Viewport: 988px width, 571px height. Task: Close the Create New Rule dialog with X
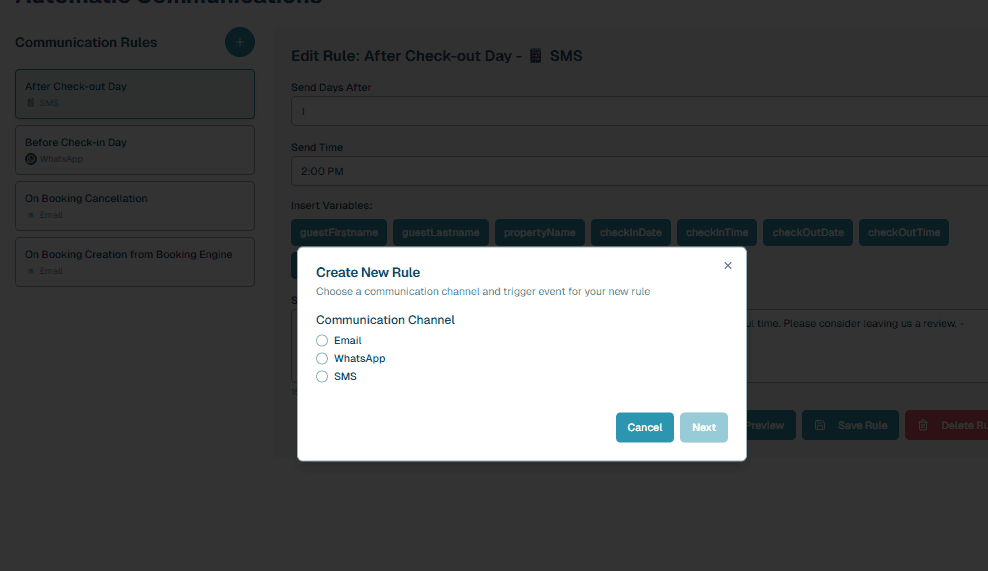(728, 266)
